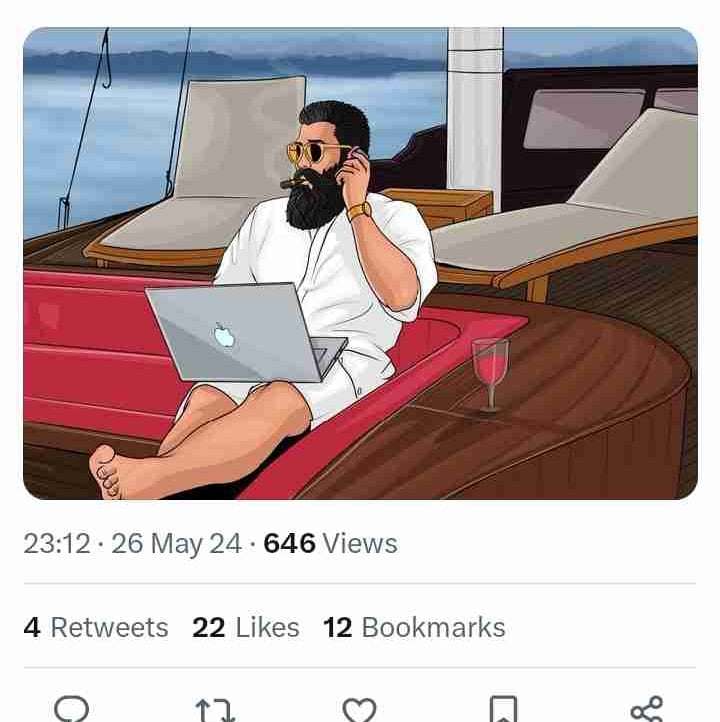Like the tweet with the heart icon
The width and height of the screenshot is (720, 722).
tap(359, 710)
